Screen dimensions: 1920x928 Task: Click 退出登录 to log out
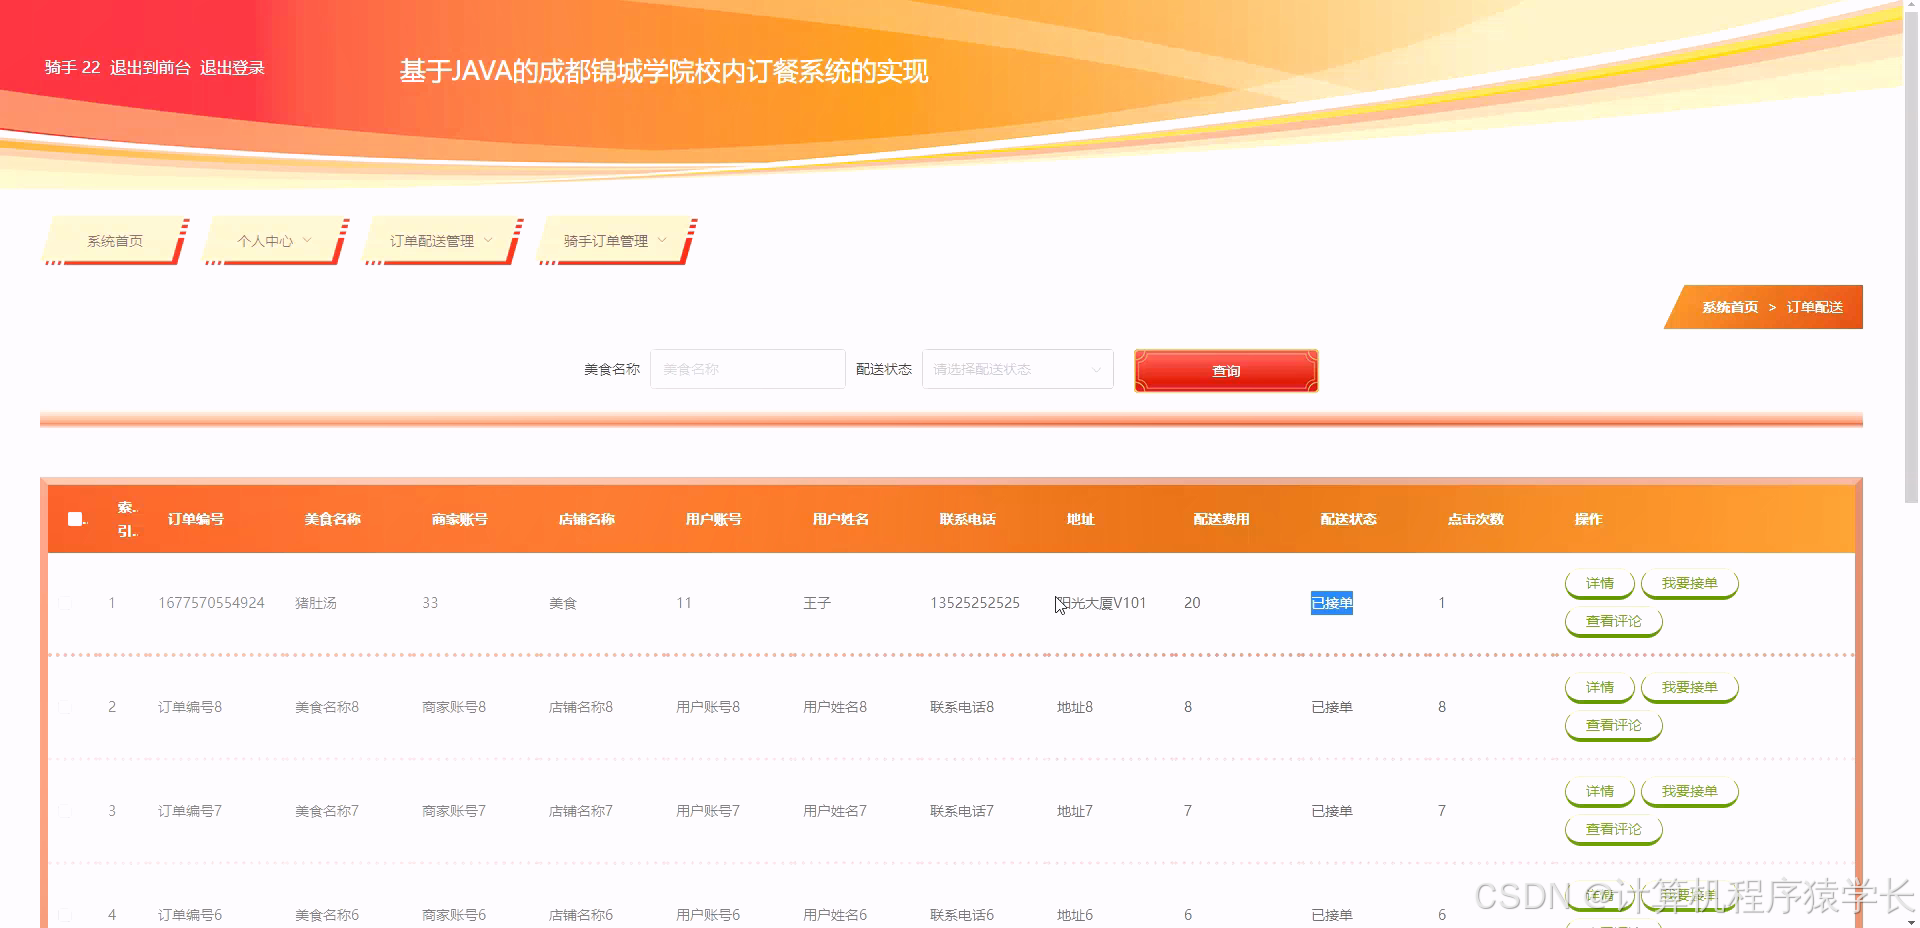tap(232, 67)
